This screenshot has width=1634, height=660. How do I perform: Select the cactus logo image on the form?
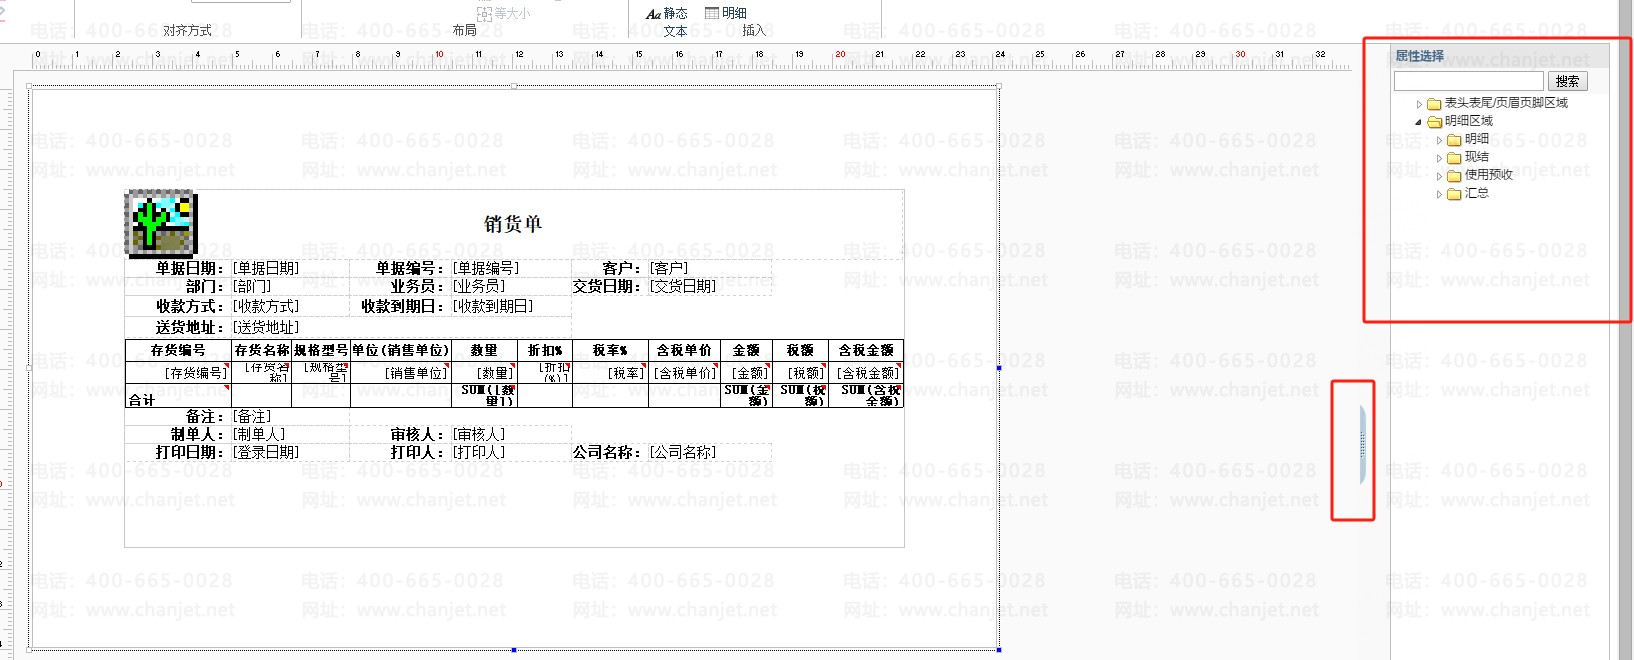pos(160,224)
